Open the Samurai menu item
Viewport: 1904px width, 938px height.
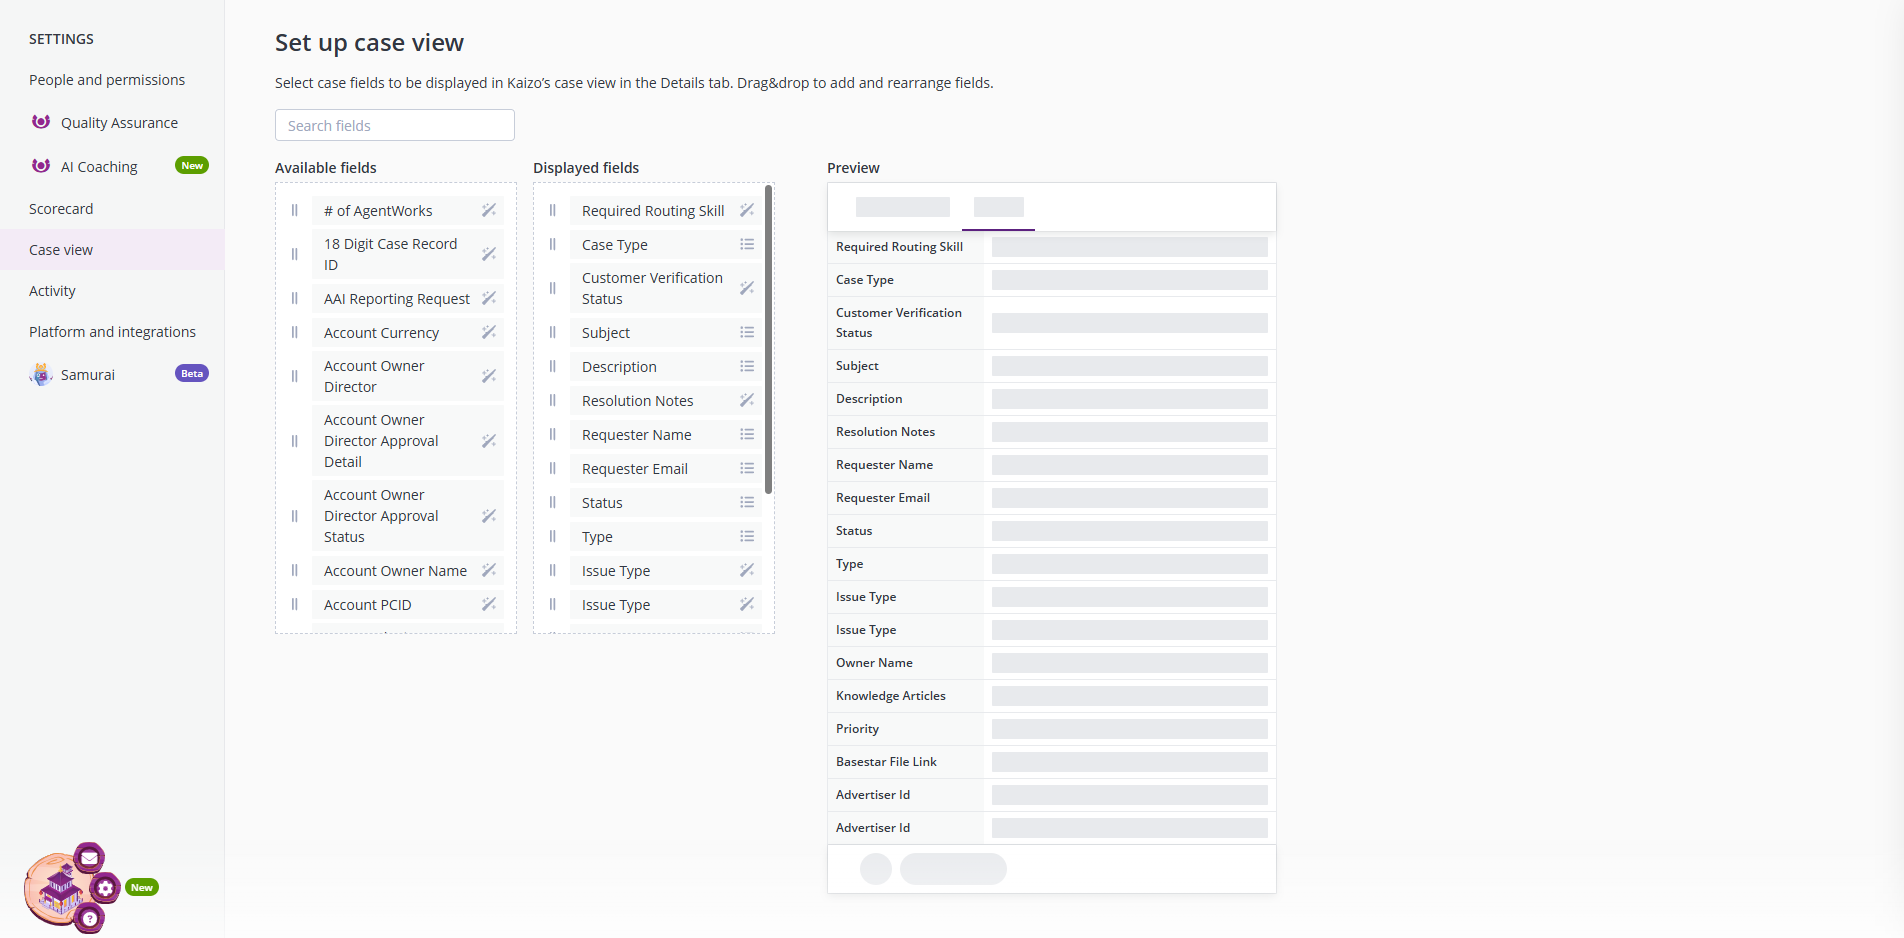pos(88,375)
